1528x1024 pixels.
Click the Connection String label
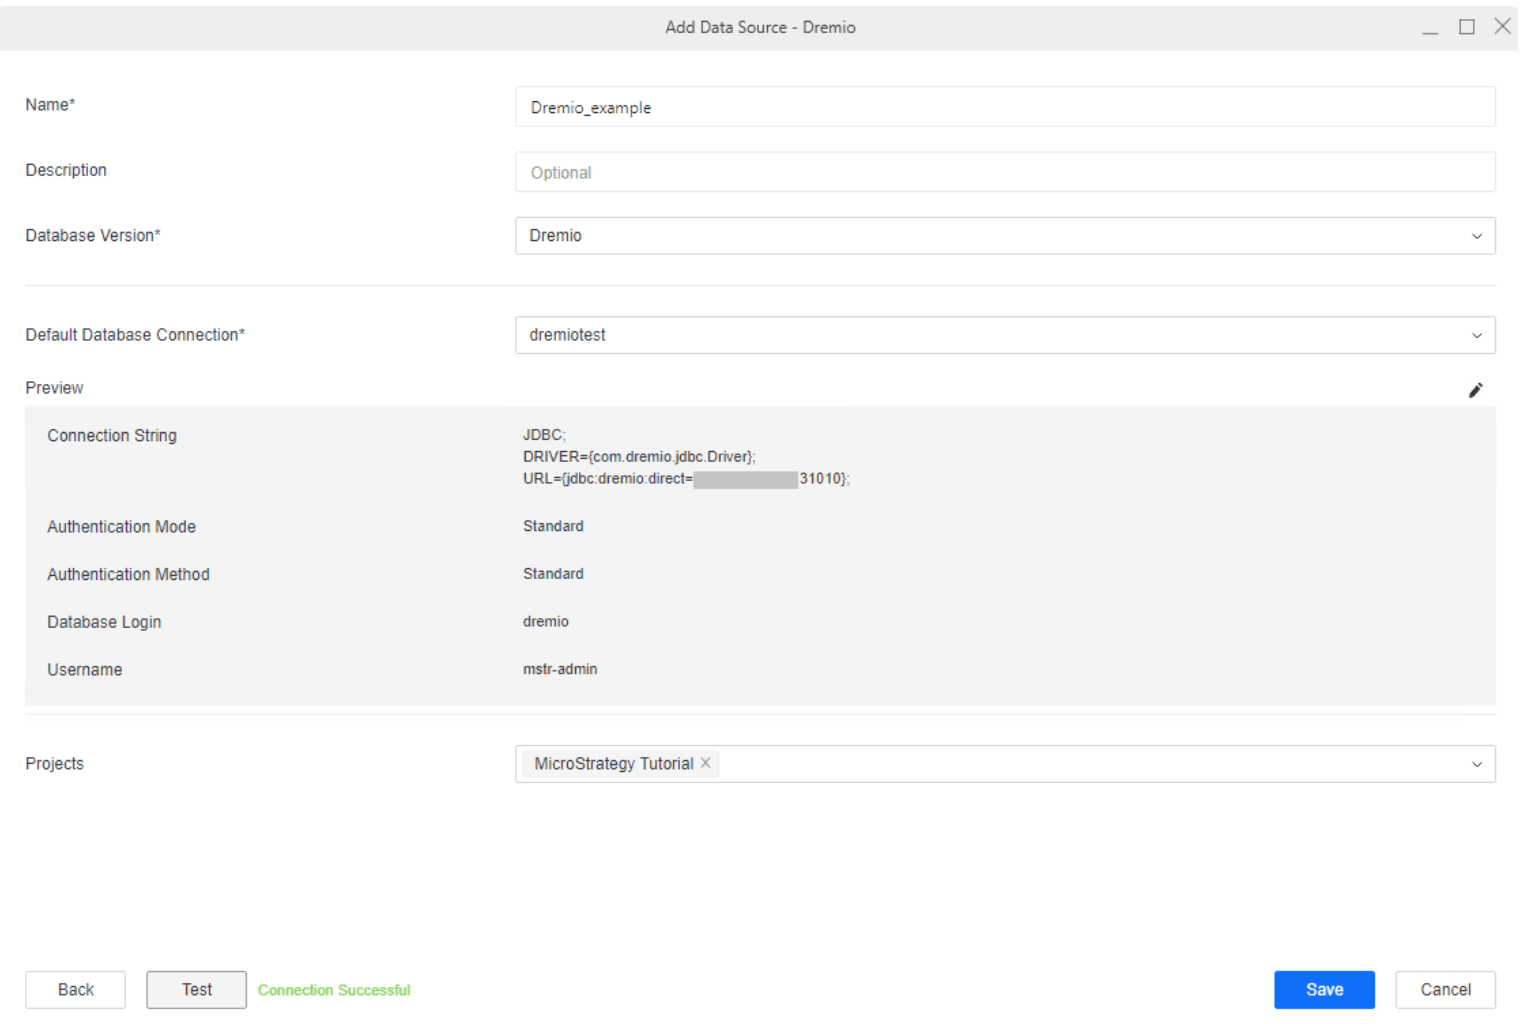[112, 436]
